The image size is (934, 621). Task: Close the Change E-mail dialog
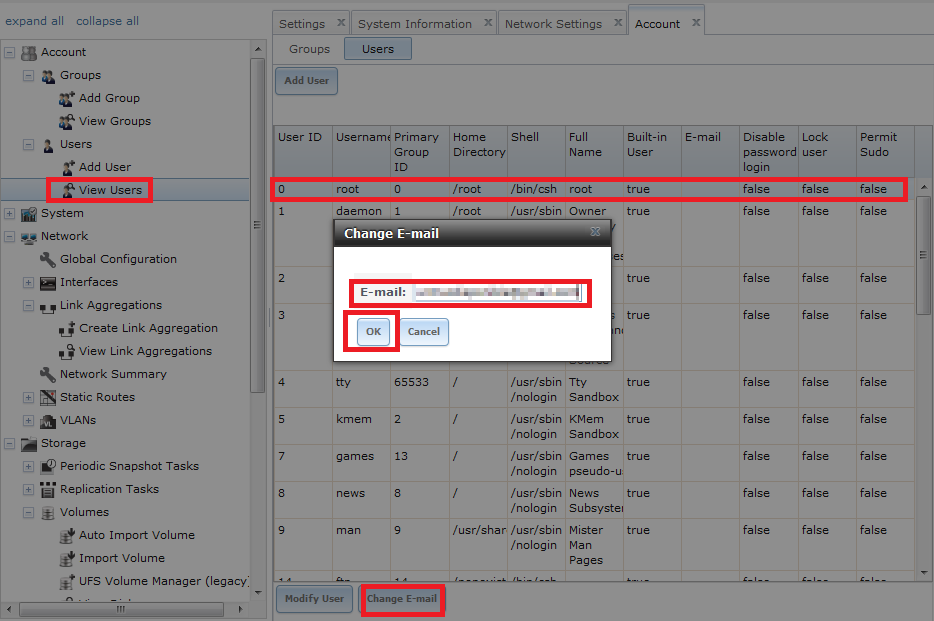(x=595, y=232)
